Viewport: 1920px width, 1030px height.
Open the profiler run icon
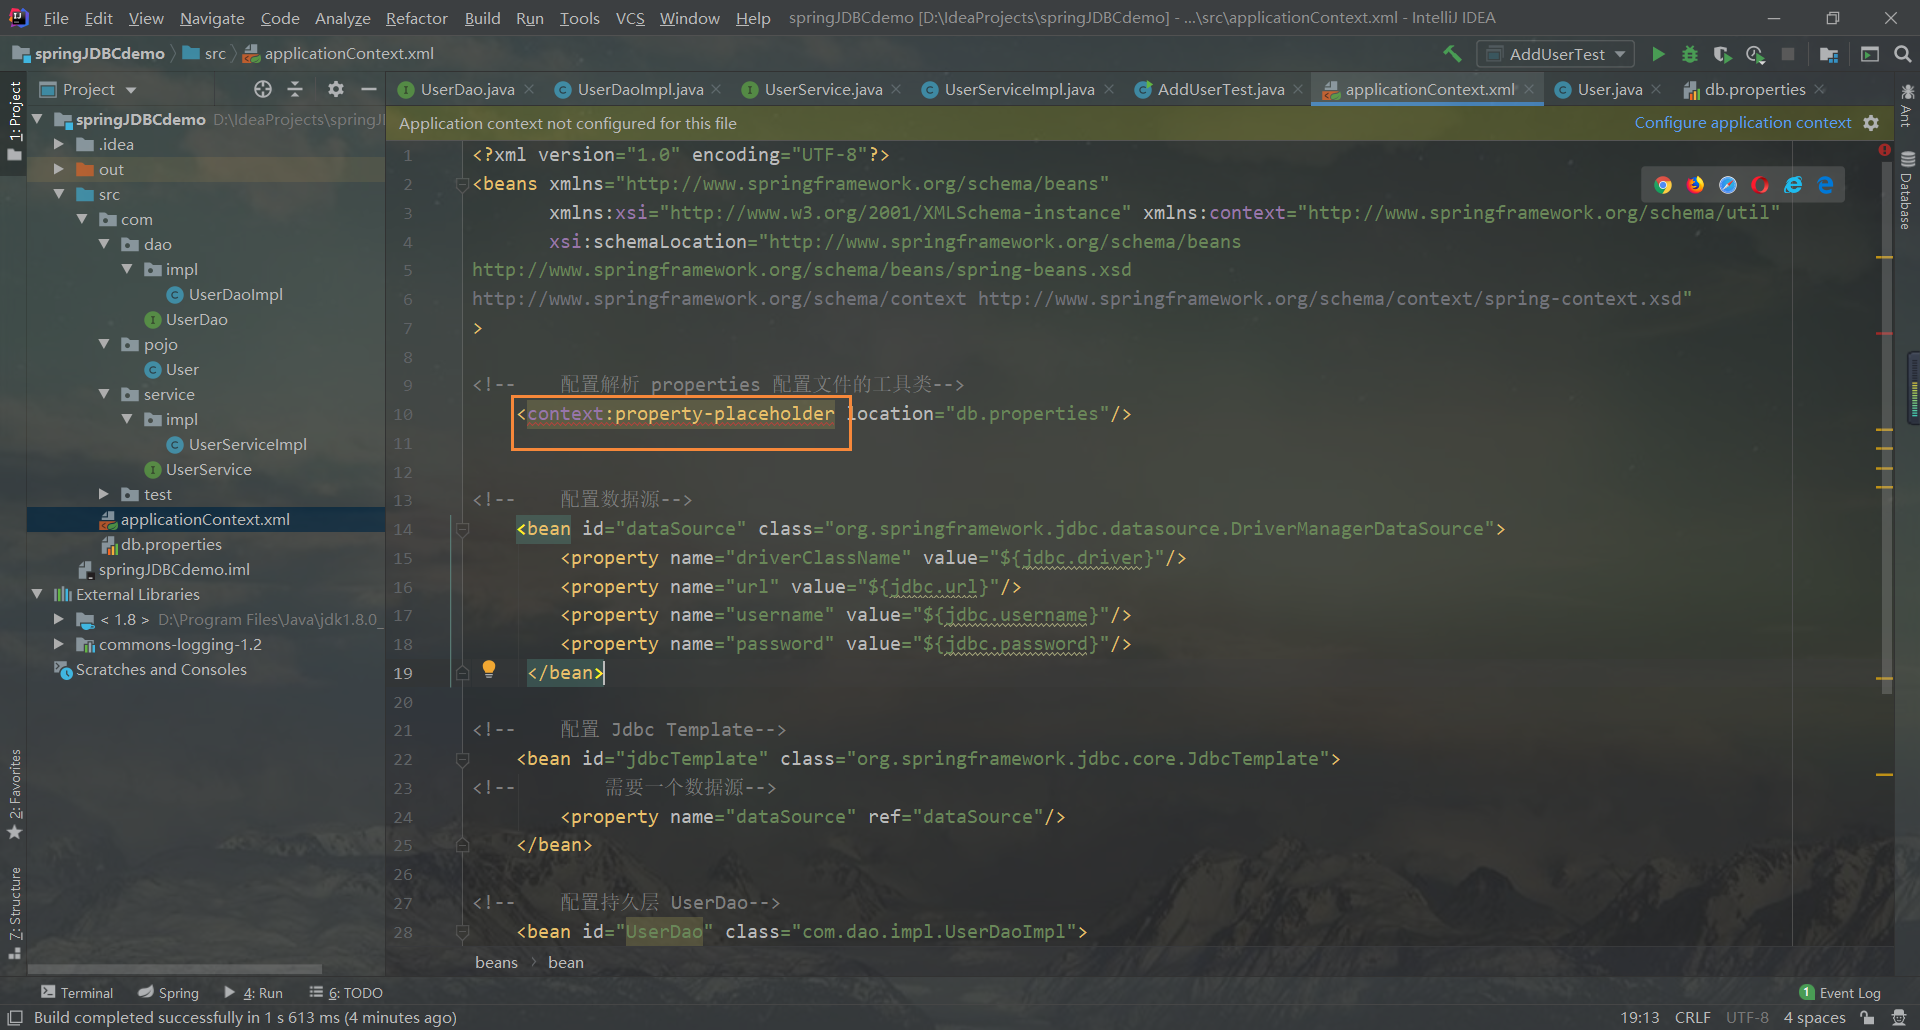pyautogui.click(x=1755, y=54)
